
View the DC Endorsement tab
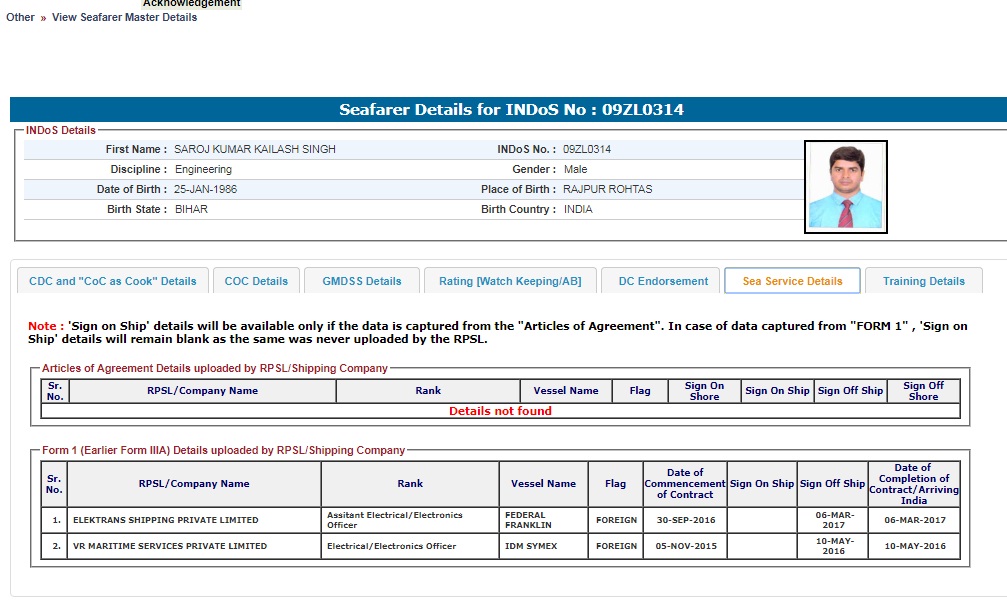point(663,281)
